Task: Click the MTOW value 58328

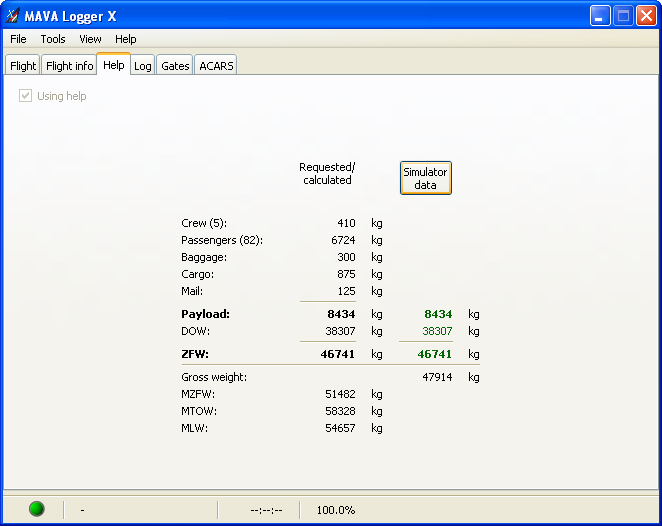Action: 340,411
